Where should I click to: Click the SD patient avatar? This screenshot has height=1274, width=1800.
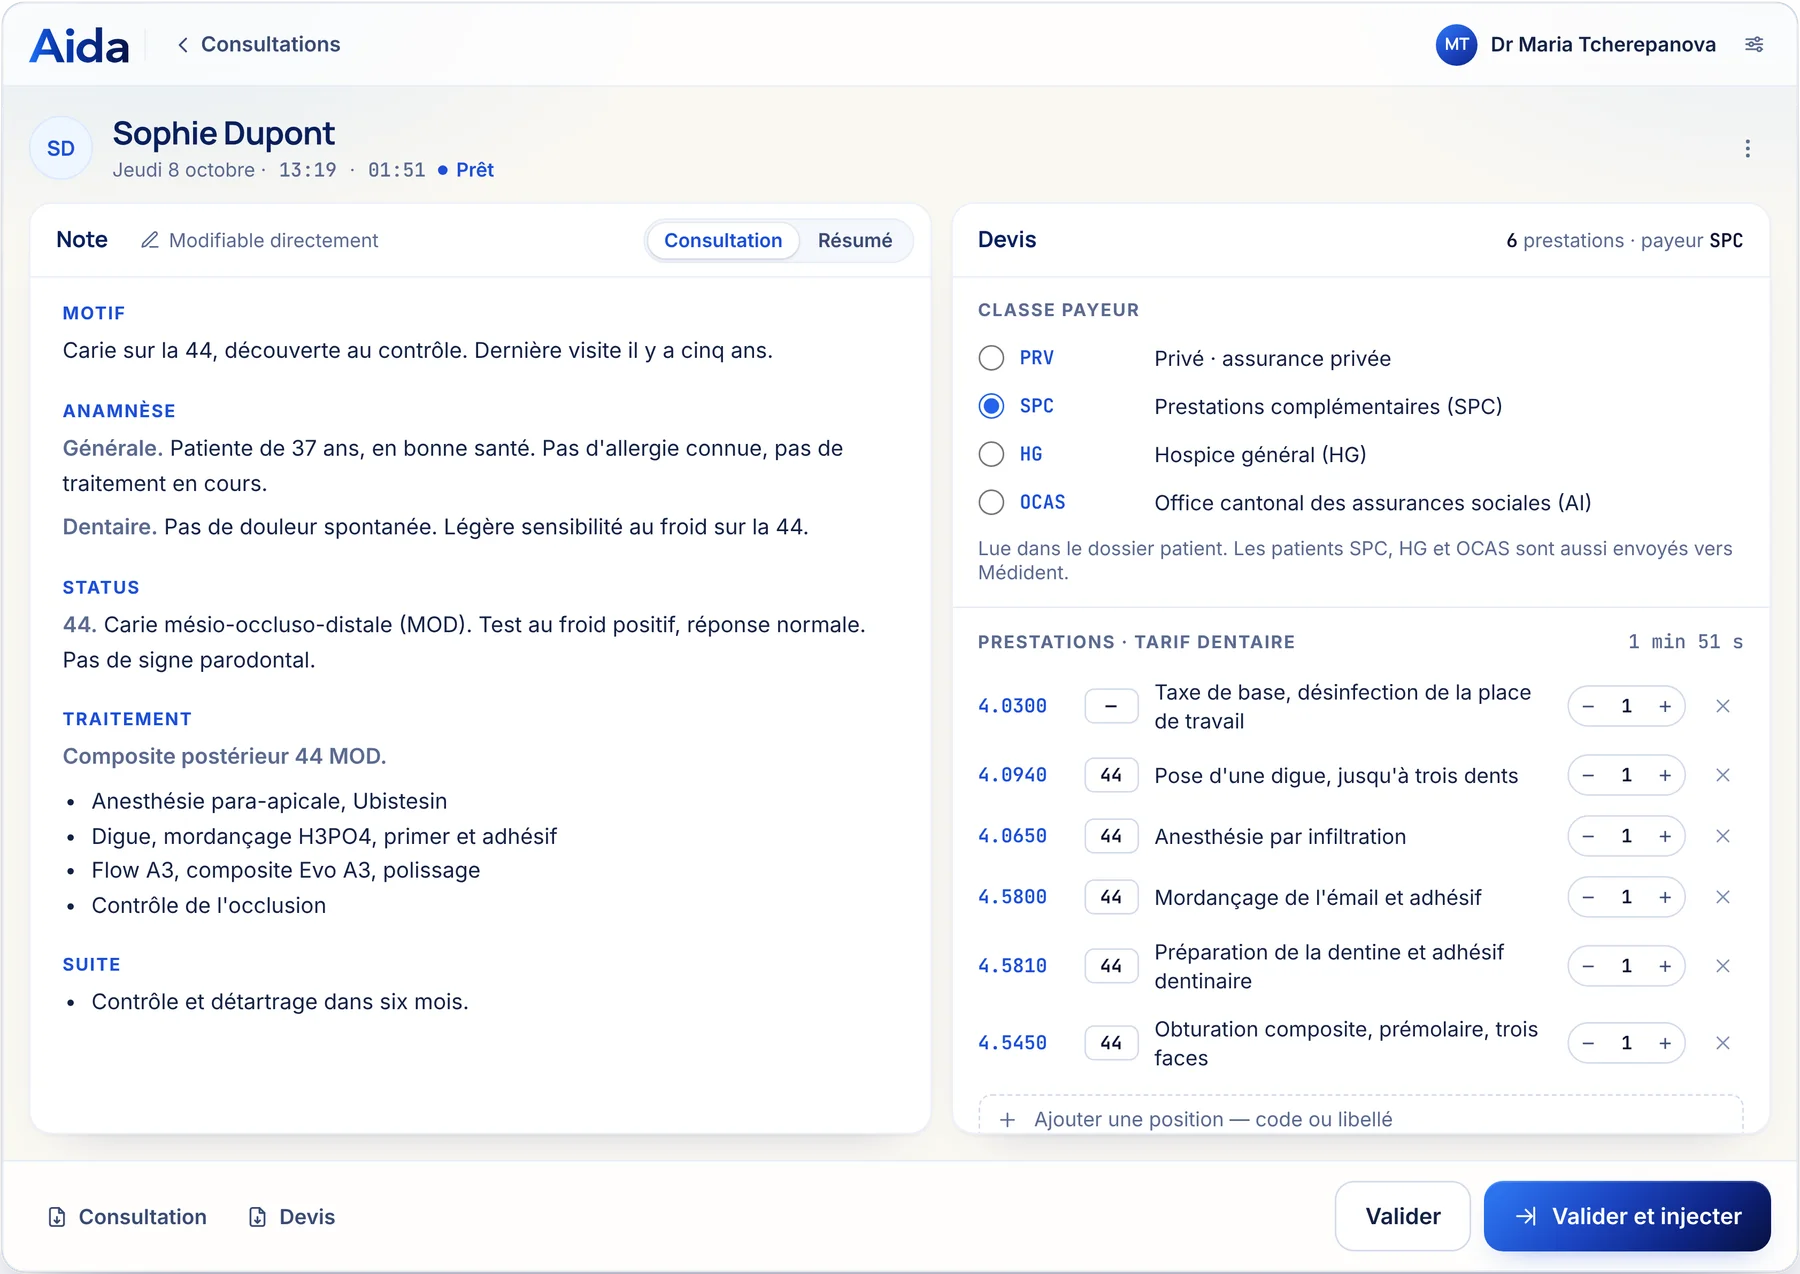coord(61,148)
